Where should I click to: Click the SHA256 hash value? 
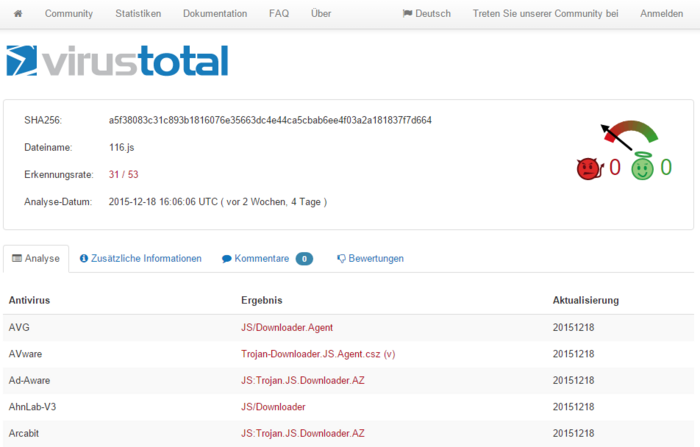pyautogui.click(x=270, y=120)
